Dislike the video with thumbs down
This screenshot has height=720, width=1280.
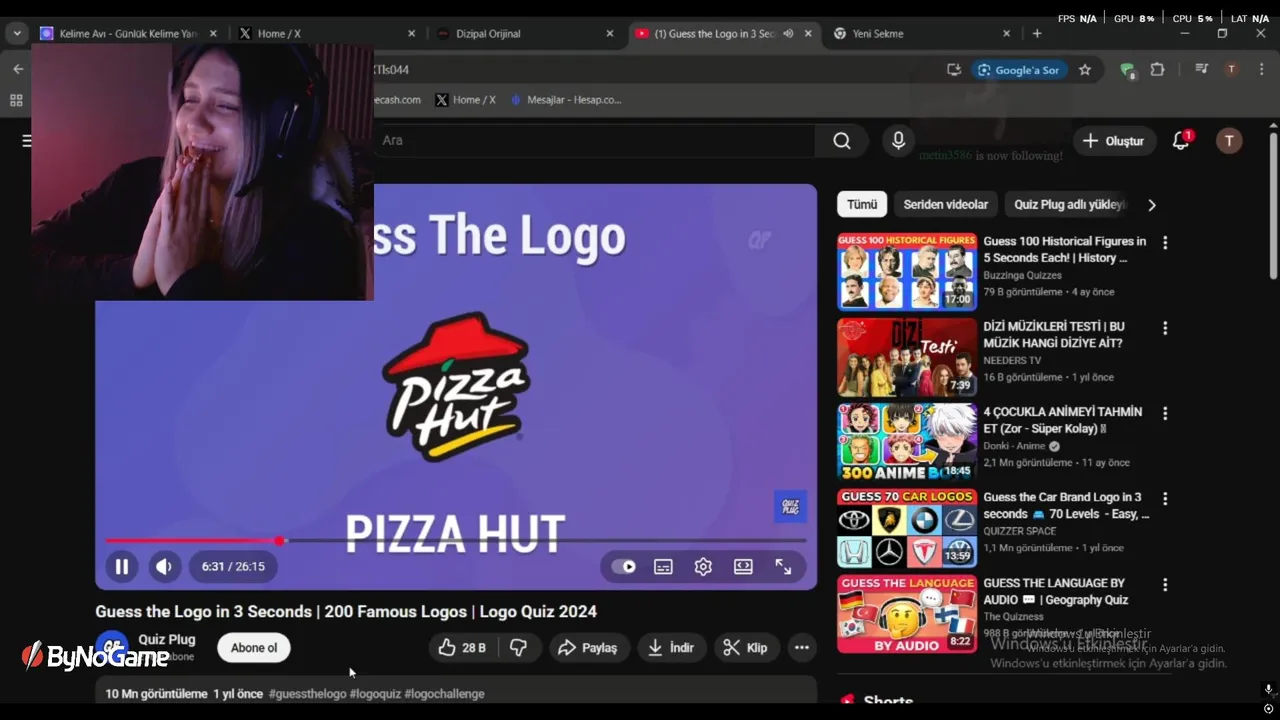tap(518, 648)
